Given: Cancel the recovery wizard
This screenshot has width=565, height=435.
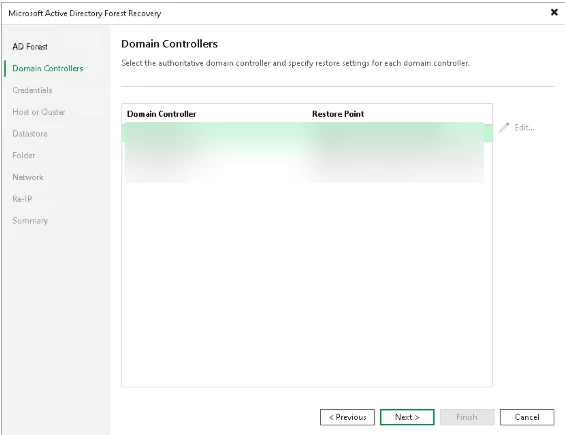Looking at the screenshot, I should pos(527,417).
